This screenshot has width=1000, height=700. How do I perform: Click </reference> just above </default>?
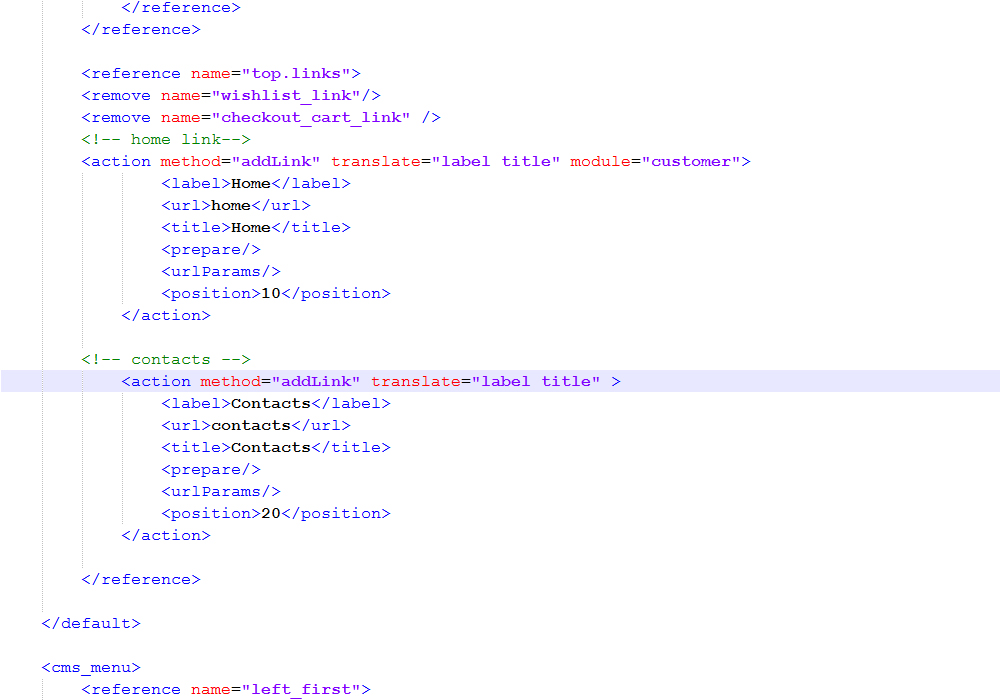point(141,580)
